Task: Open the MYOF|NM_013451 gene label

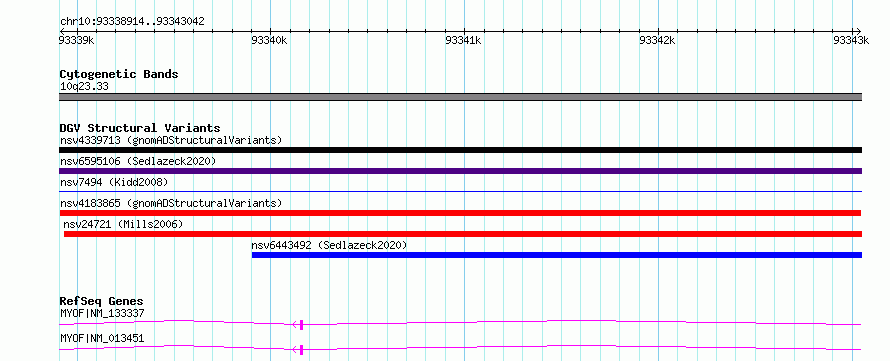Action: pyautogui.click(x=102, y=338)
